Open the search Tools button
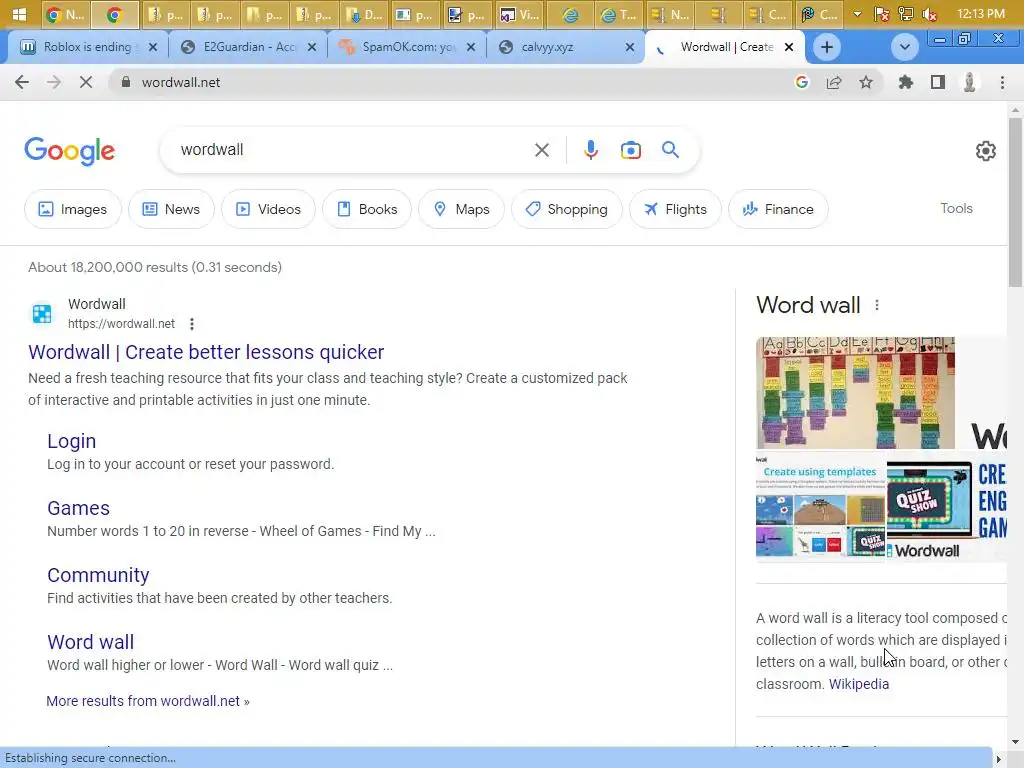The height and width of the screenshot is (768, 1024). (x=956, y=208)
